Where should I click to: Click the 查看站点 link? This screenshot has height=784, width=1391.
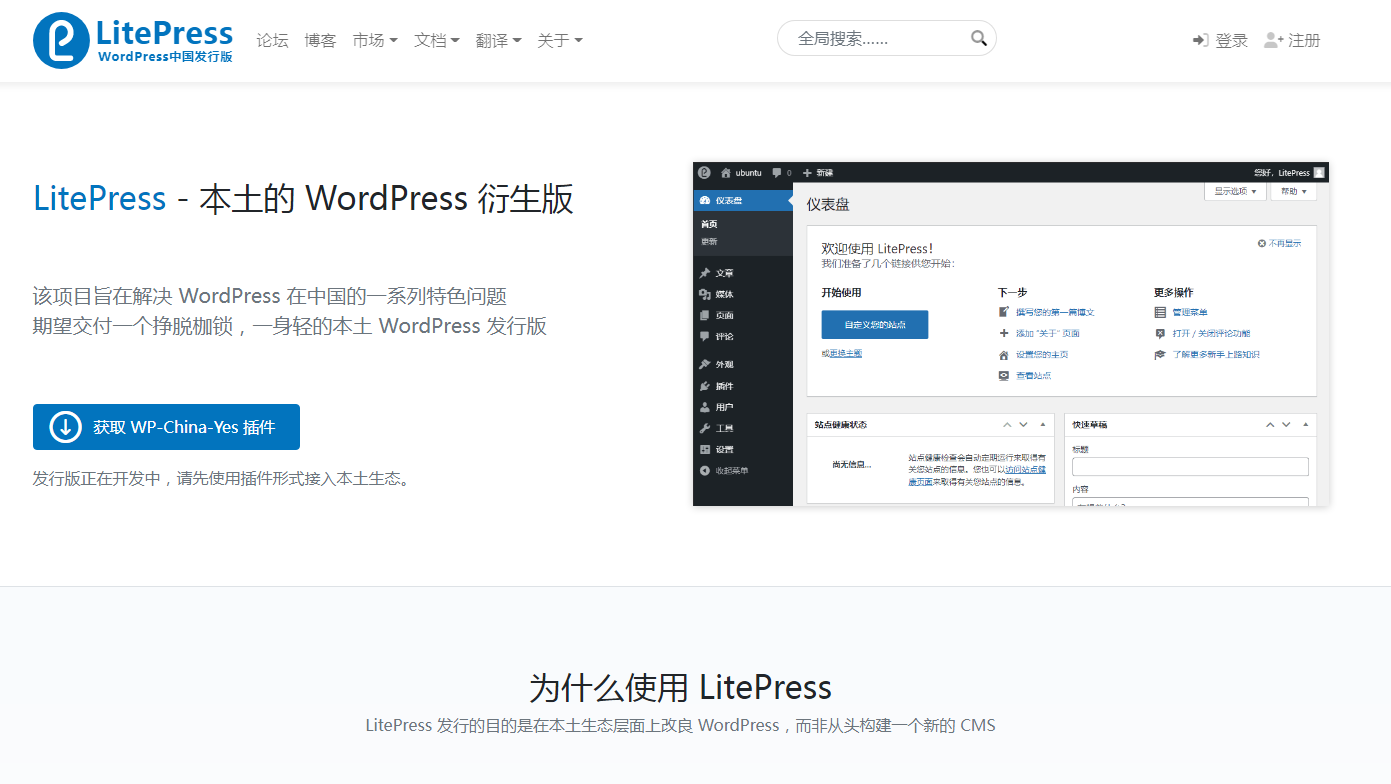[x=1033, y=375]
